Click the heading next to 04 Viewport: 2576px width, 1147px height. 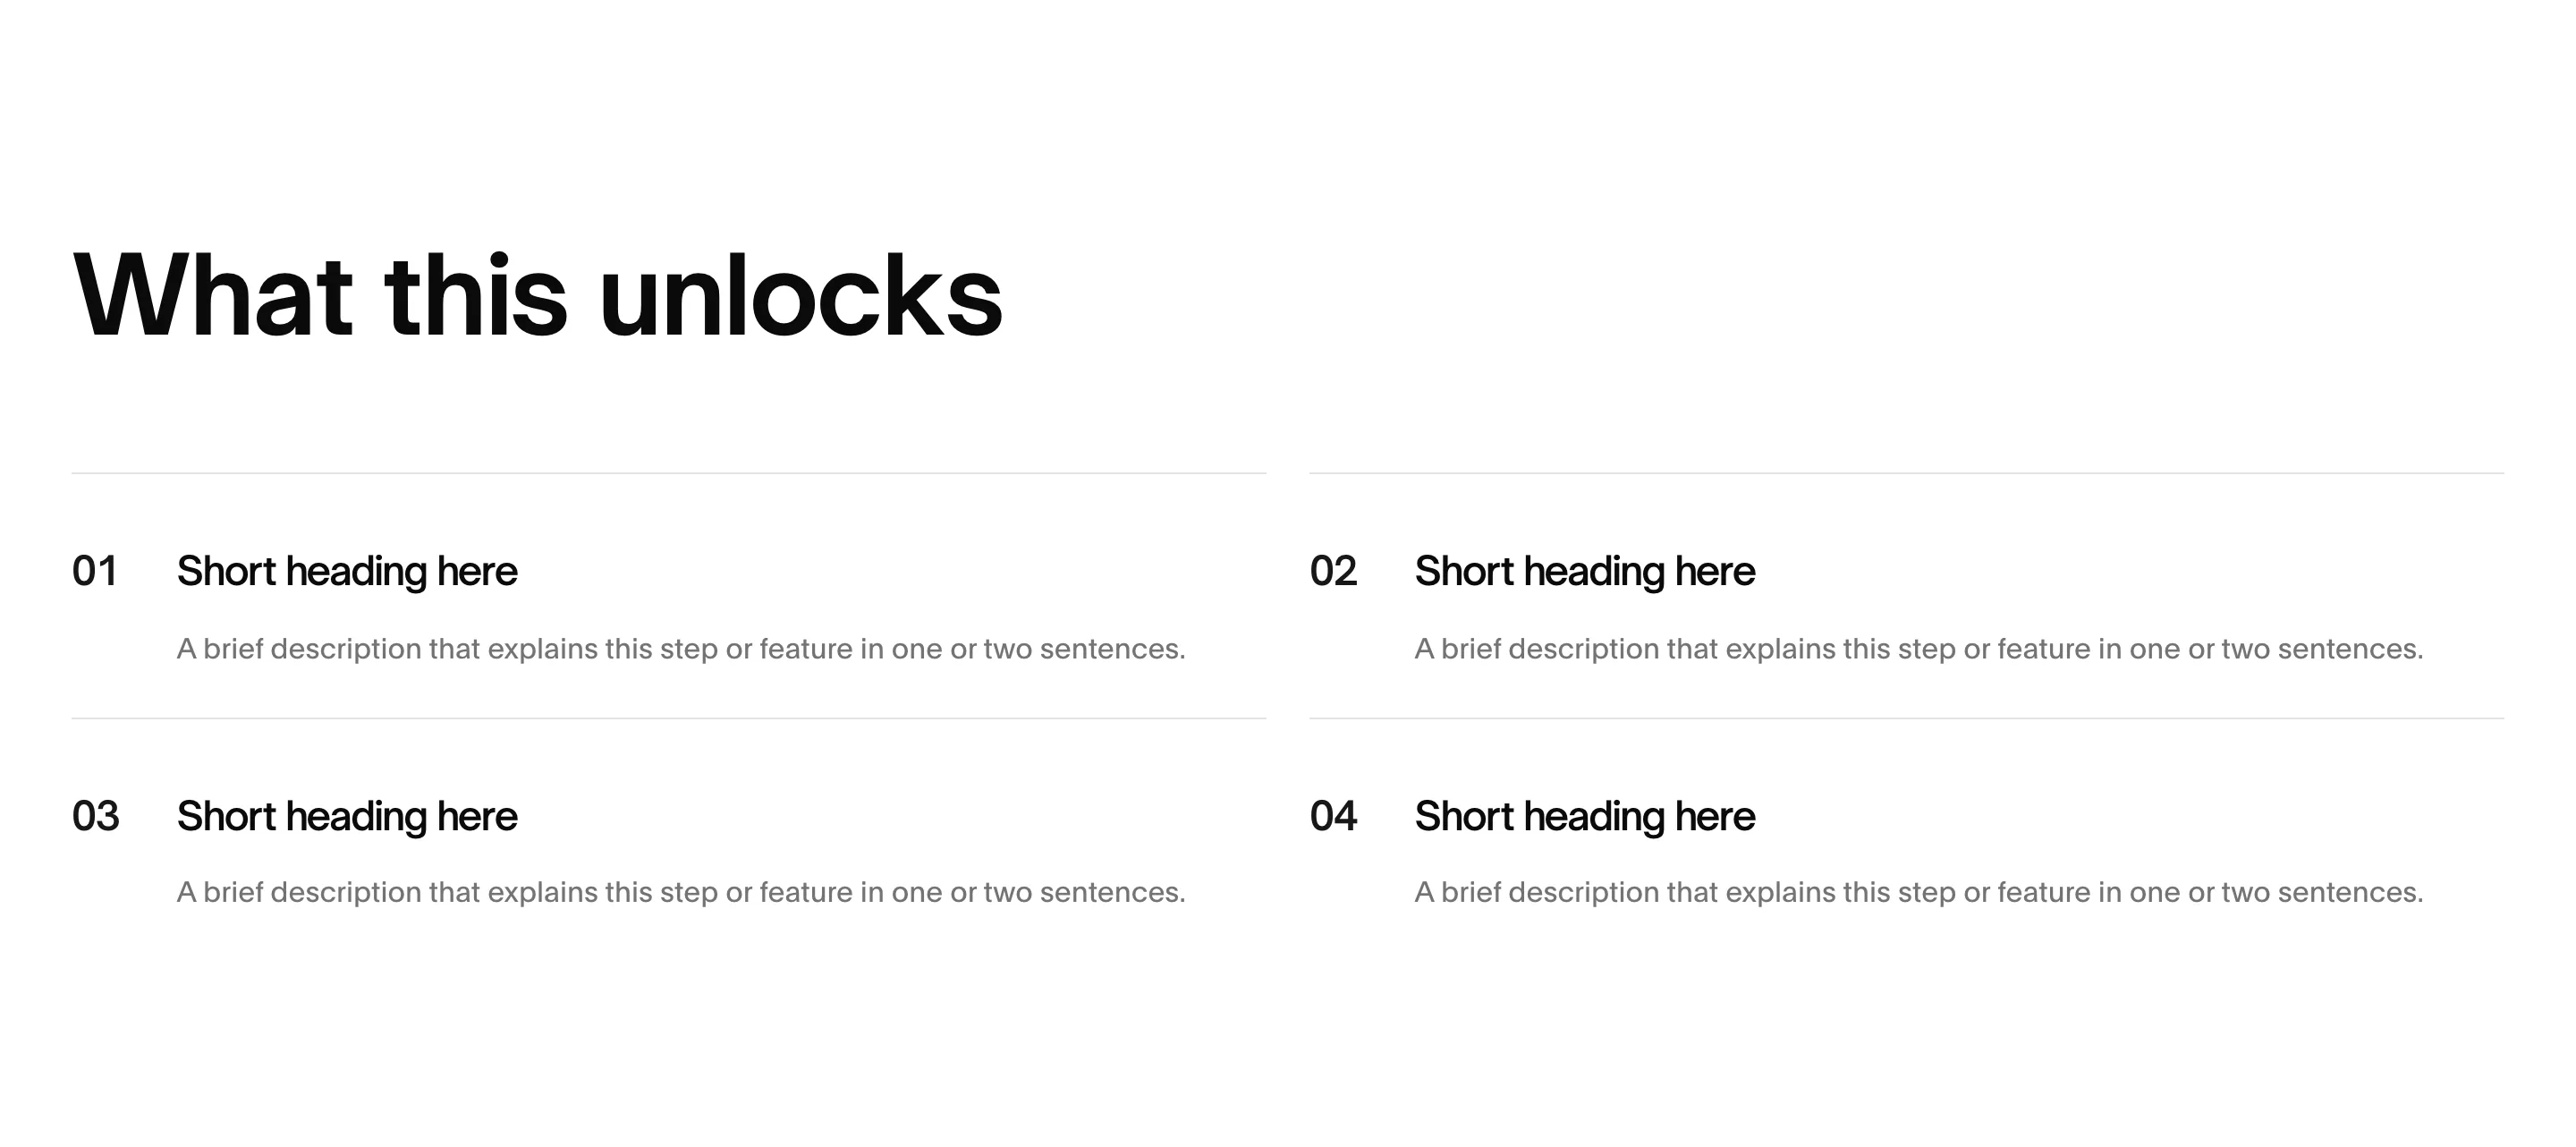point(1585,817)
